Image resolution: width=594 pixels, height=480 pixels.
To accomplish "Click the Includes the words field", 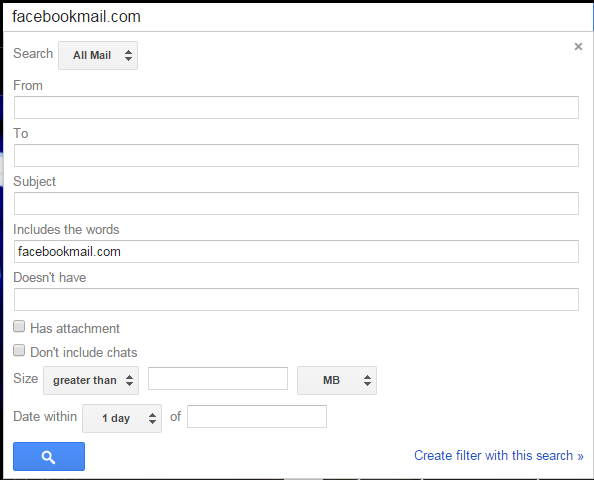I will pos(296,252).
